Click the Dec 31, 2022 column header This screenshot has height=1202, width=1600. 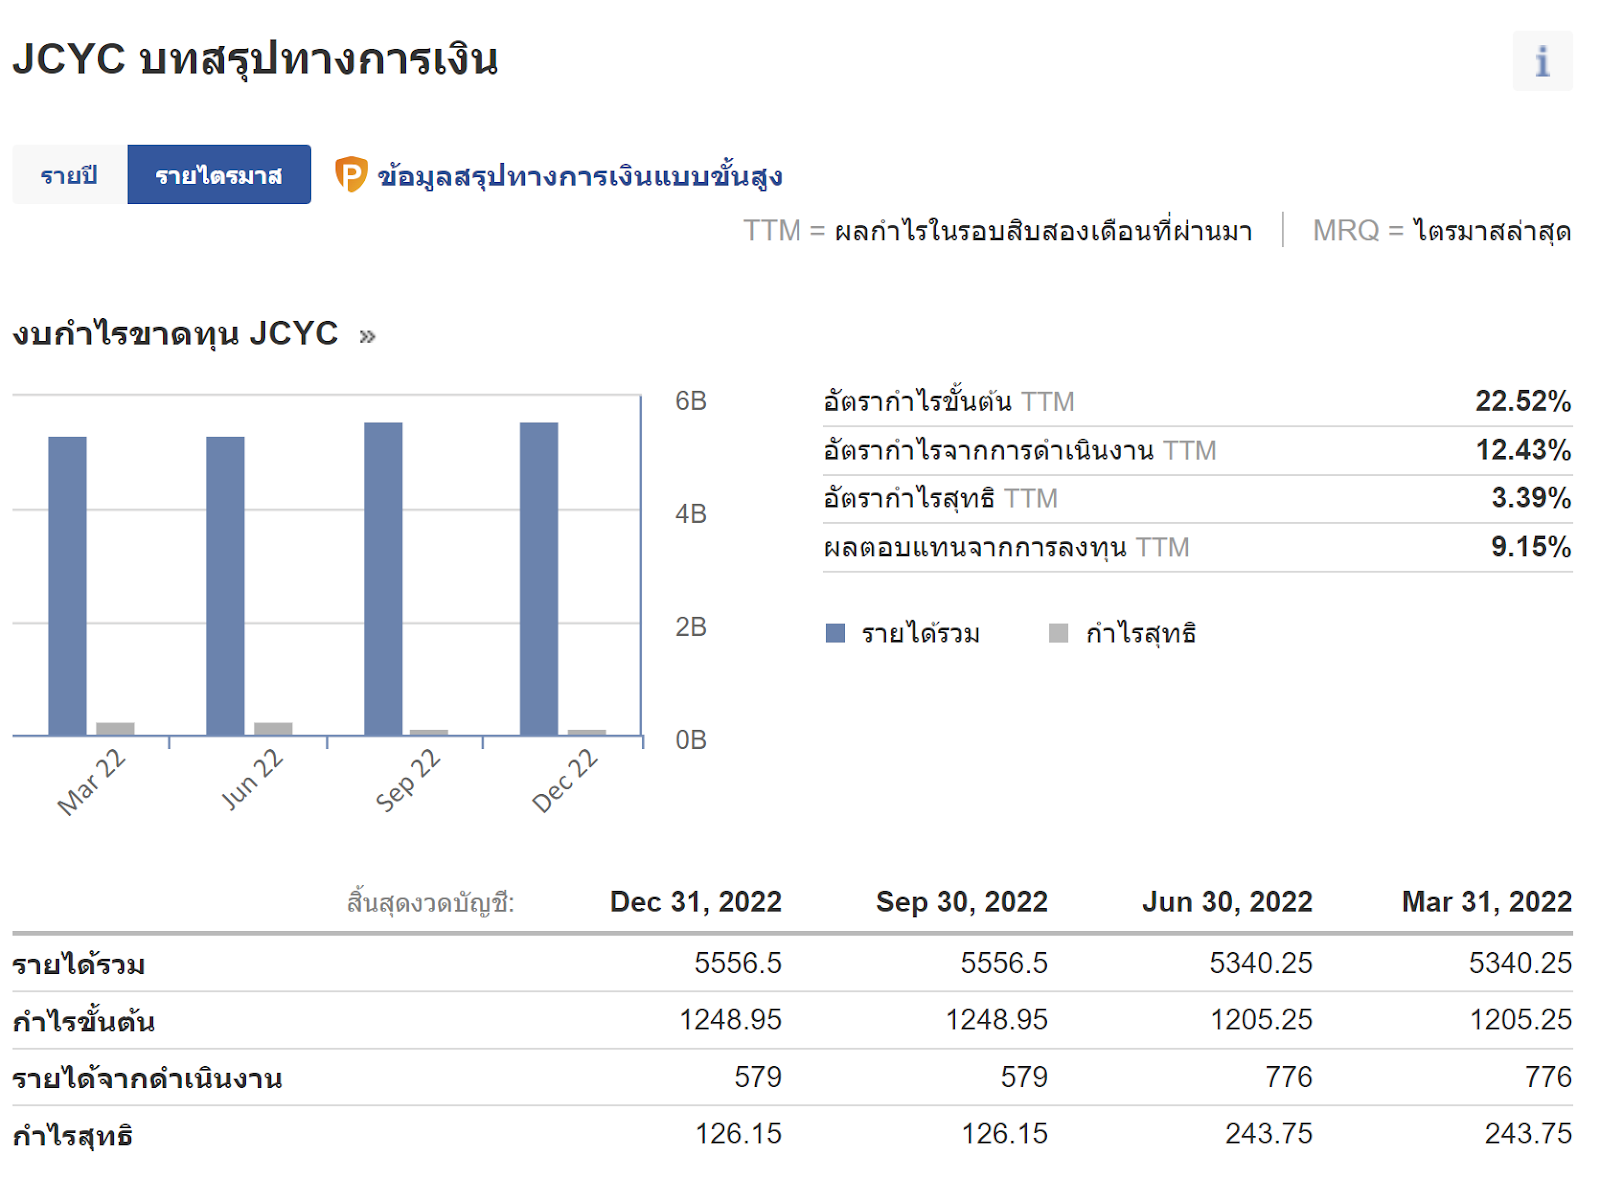pos(695,902)
